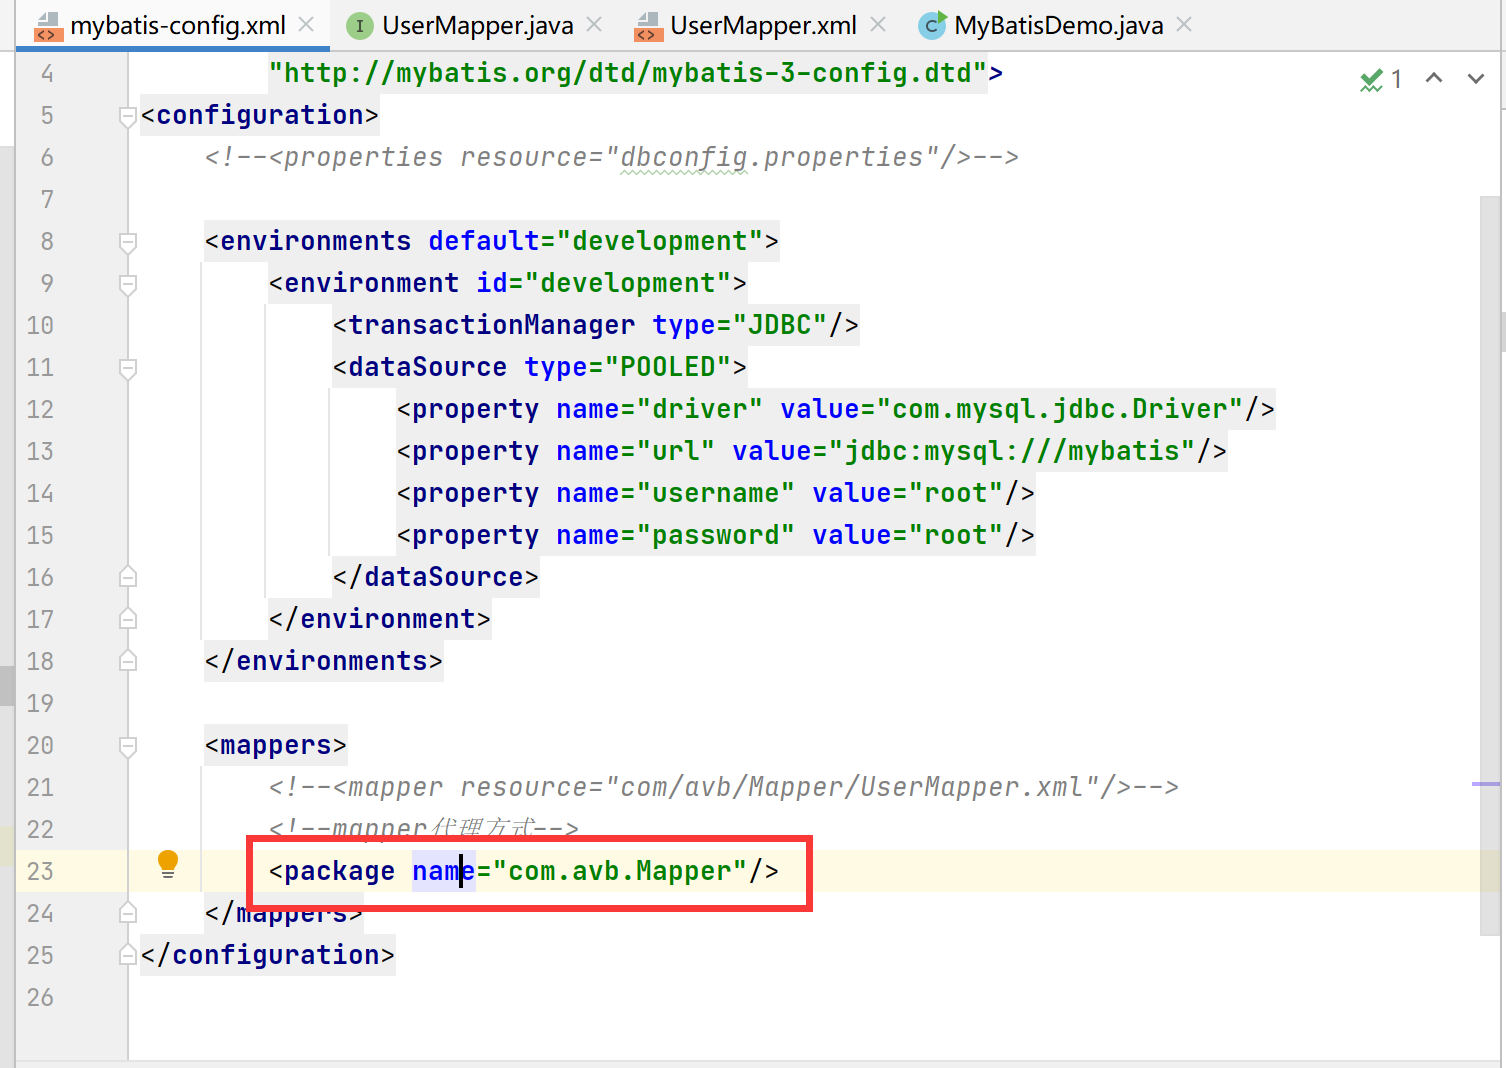Viewport: 1506px width, 1068px height.
Task: Click "root" value on the password property line
Action: click(956, 535)
